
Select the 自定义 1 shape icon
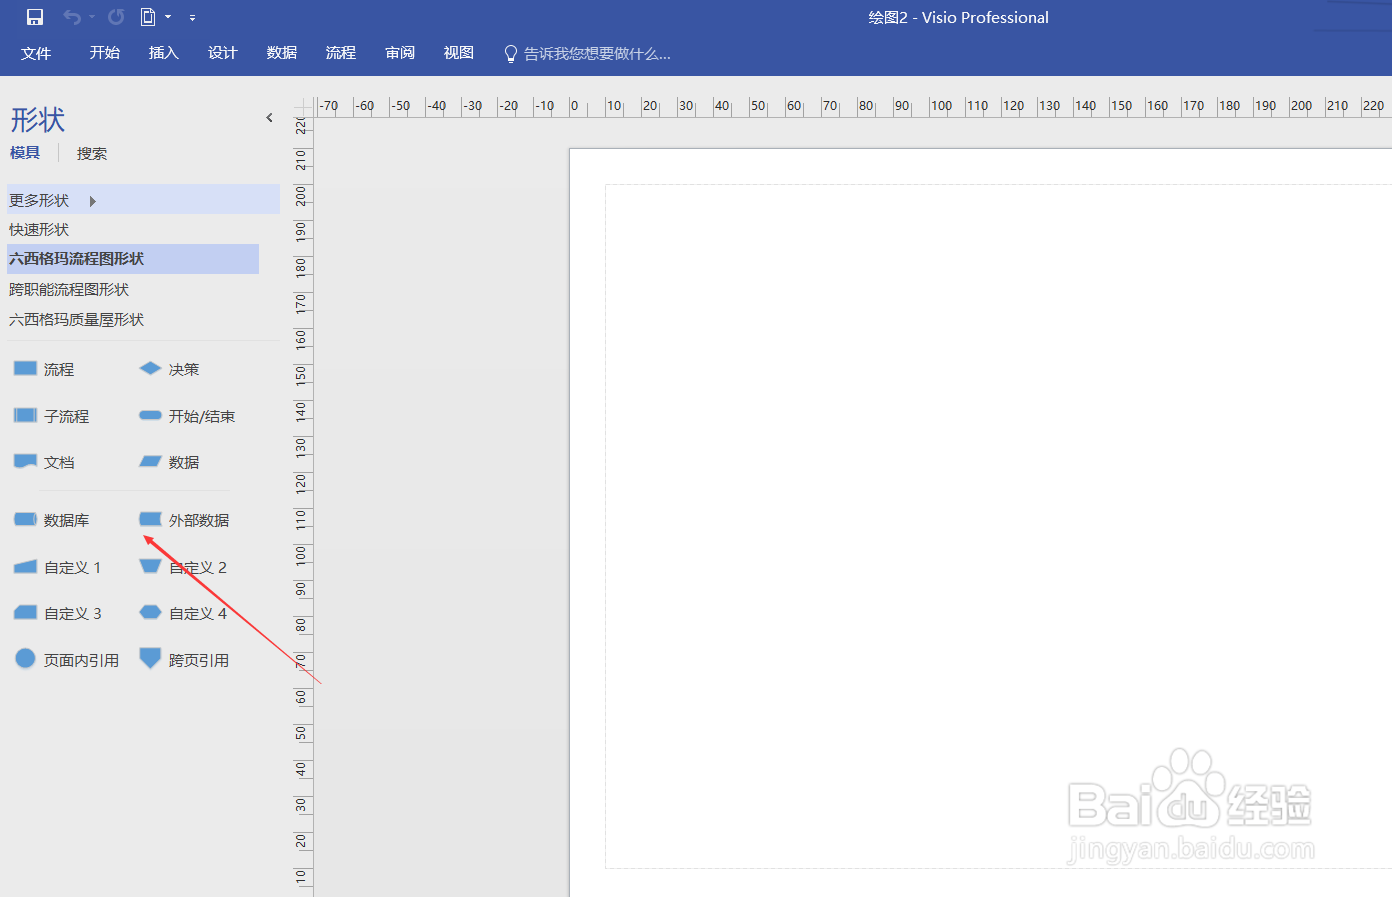coord(25,567)
